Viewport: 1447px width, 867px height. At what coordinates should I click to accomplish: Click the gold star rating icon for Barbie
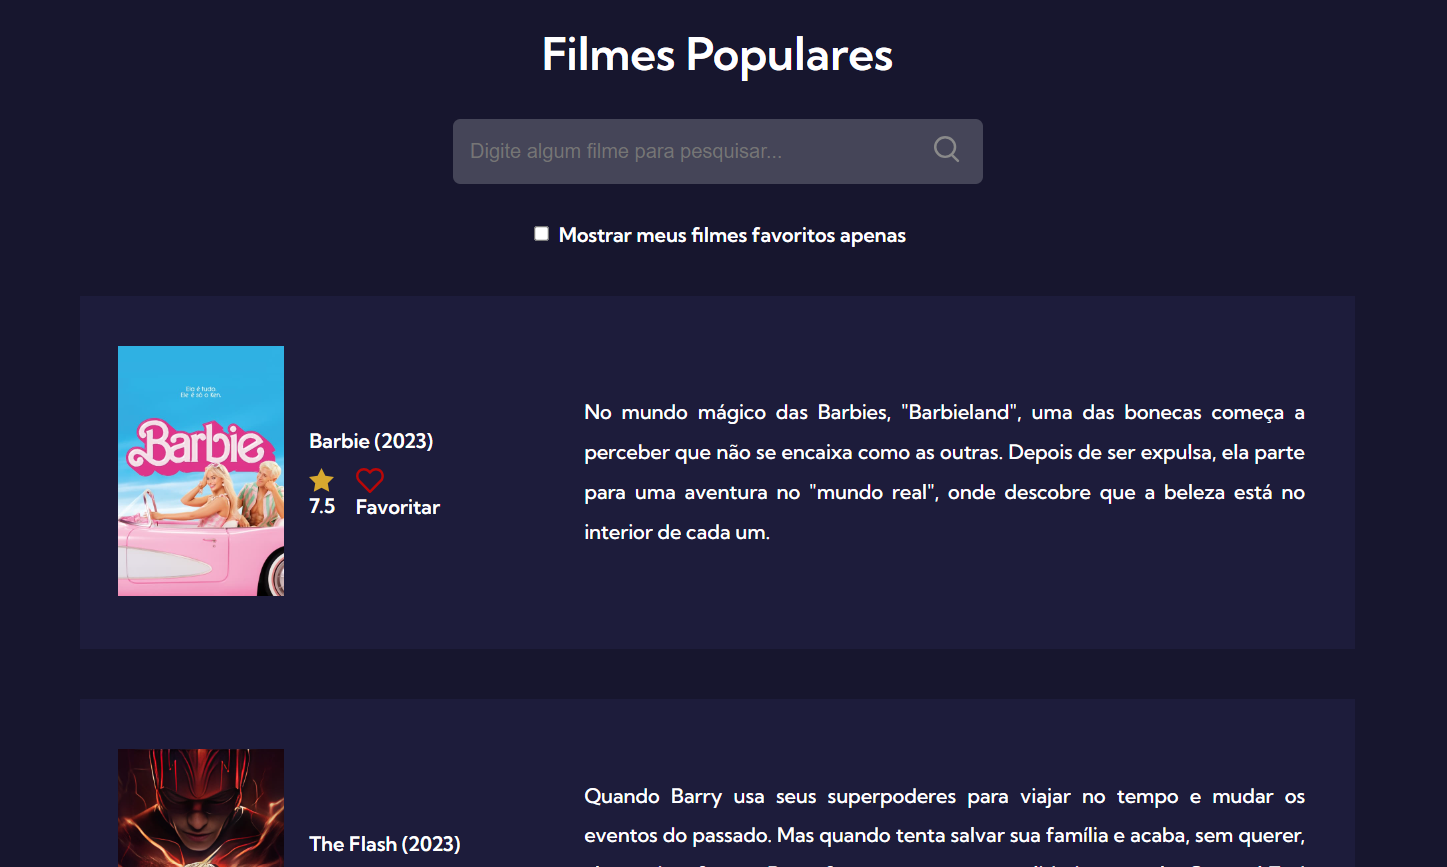(x=321, y=480)
